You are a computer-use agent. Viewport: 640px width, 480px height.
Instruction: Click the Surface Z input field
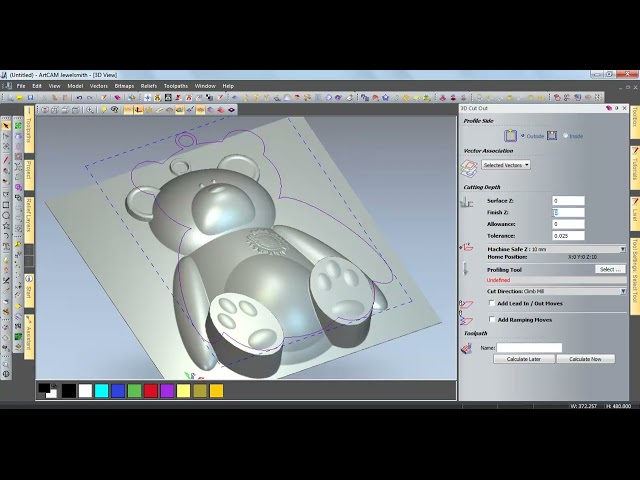[x=568, y=201]
